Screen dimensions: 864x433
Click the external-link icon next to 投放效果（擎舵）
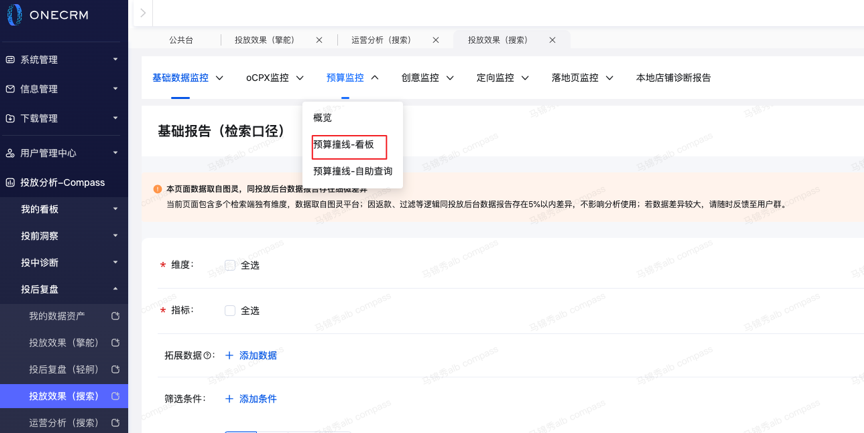pyautogui.click(x=115, y=343)
